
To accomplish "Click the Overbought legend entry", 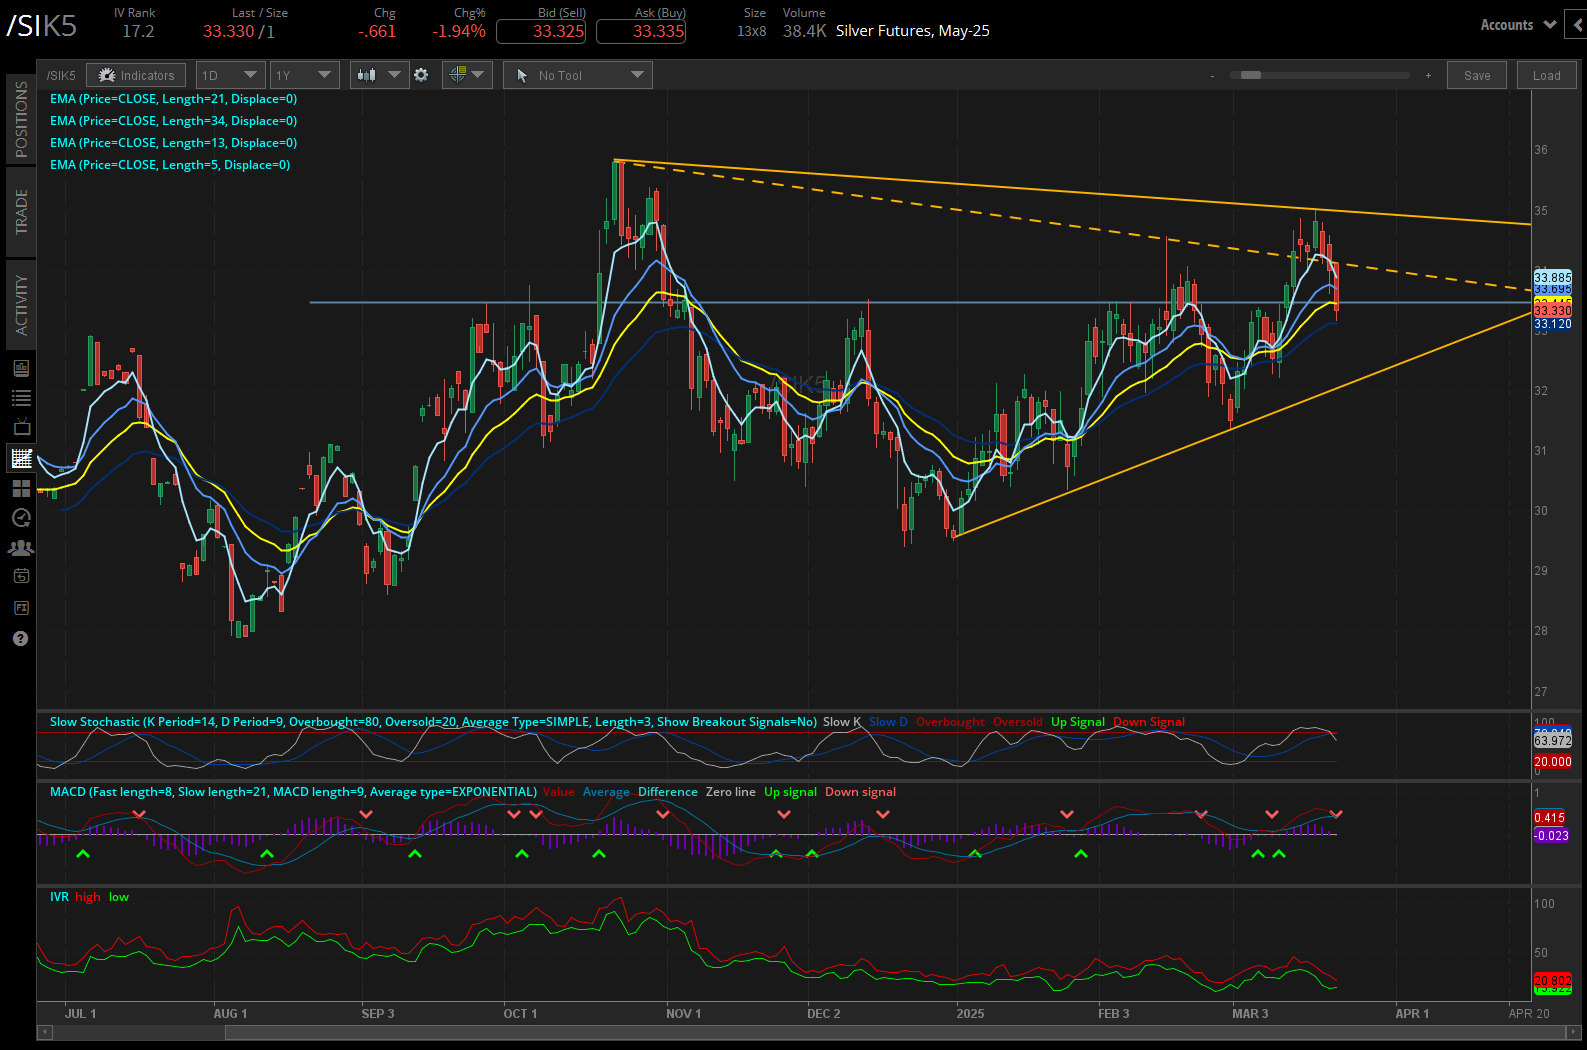I will point(950,722).
